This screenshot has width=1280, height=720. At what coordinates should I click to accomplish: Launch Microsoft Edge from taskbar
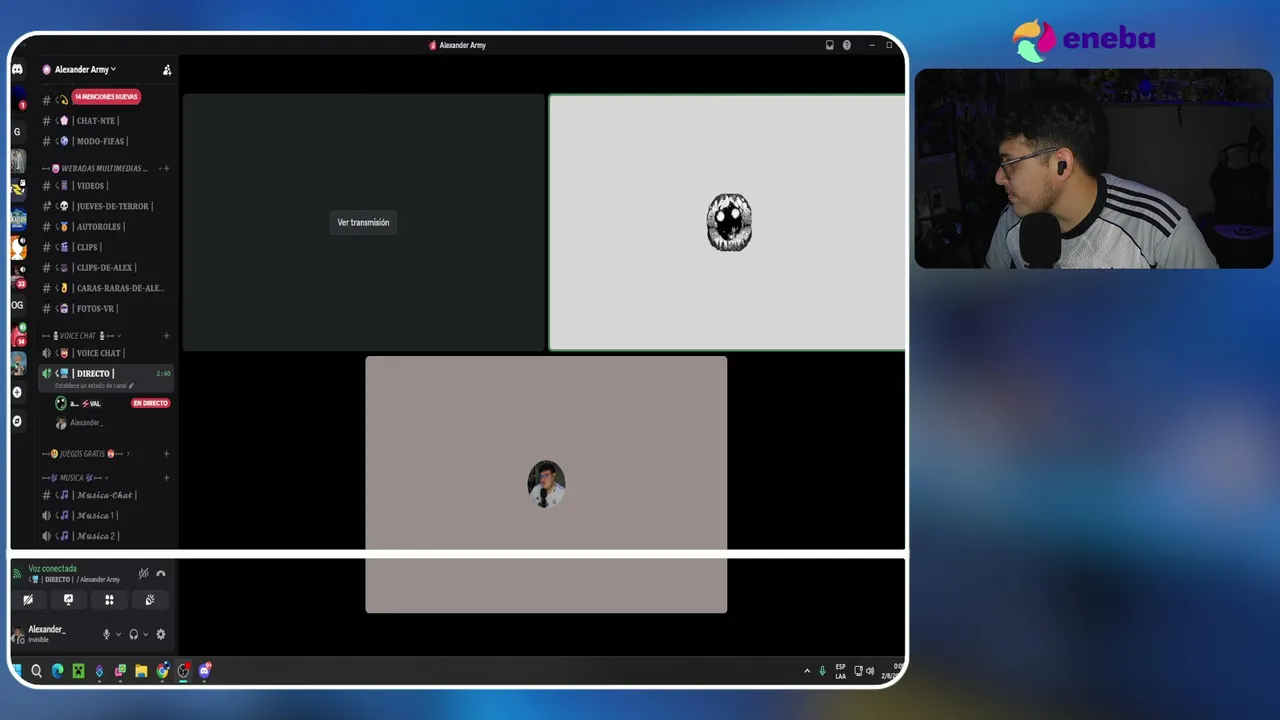pyautogui.click(x=57, y=671)
